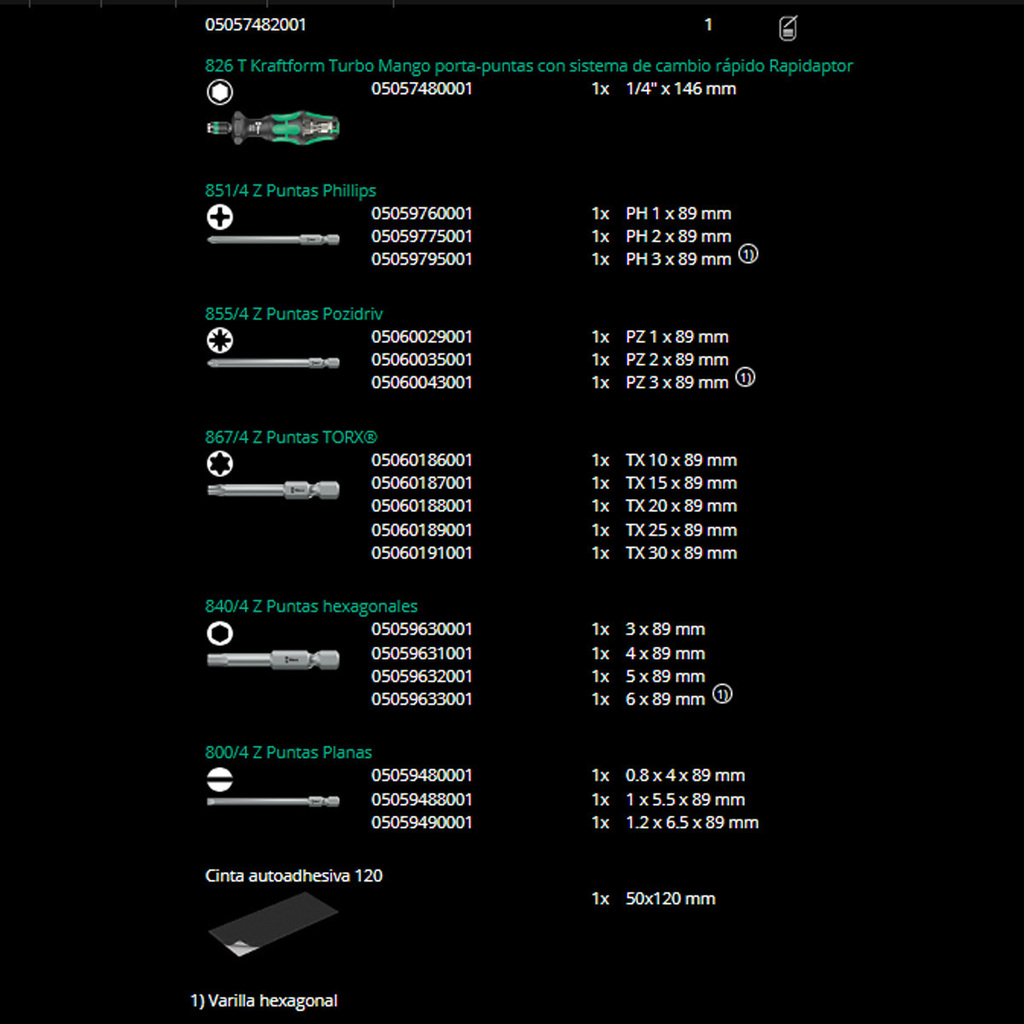Click the TX 25 x 89 mm size
1024x1024 pixels.
(681, 530)
